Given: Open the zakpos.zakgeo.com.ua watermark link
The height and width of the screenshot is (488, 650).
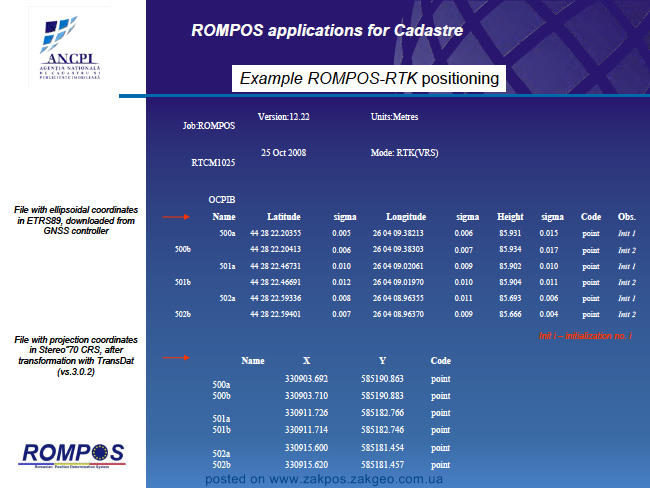Looking at the screenshot, I should 324,479.
